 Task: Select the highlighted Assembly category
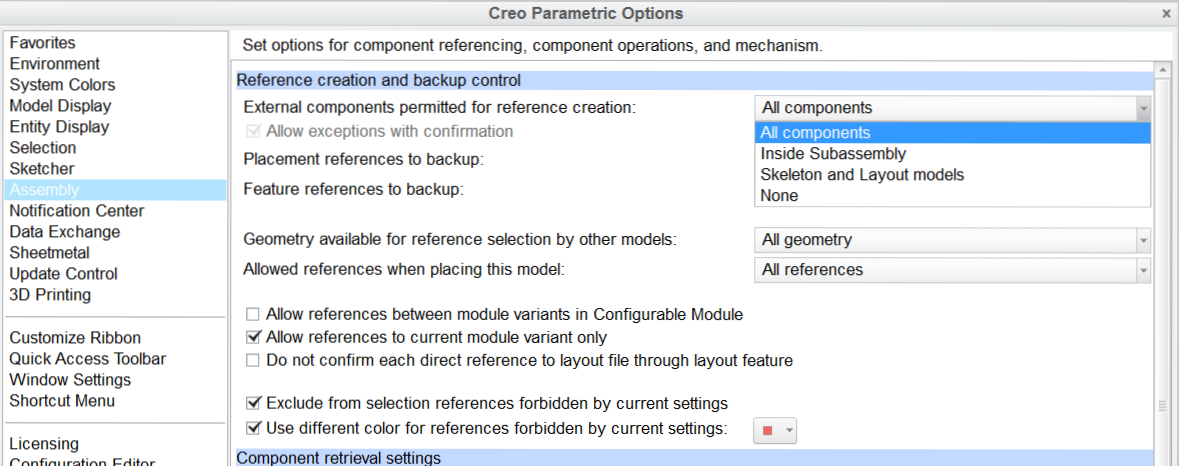(115, 190)
